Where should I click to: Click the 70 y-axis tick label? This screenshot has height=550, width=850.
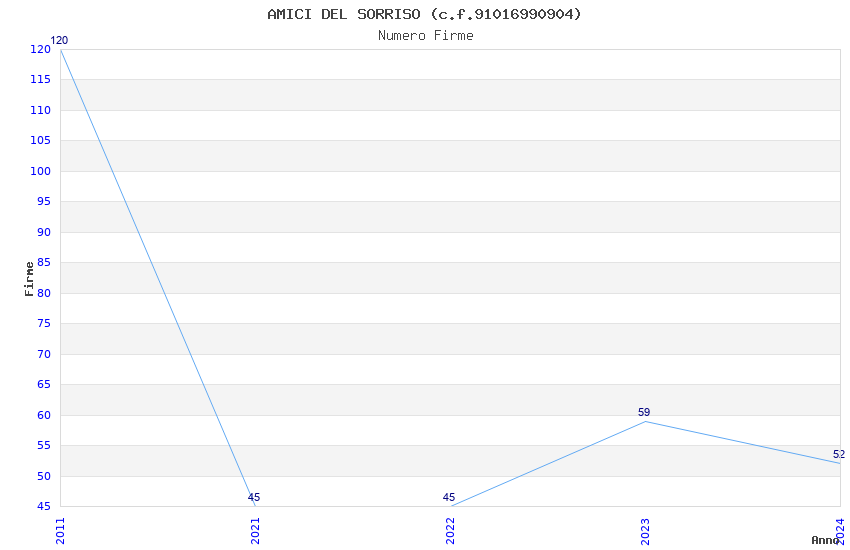point(44,354)
